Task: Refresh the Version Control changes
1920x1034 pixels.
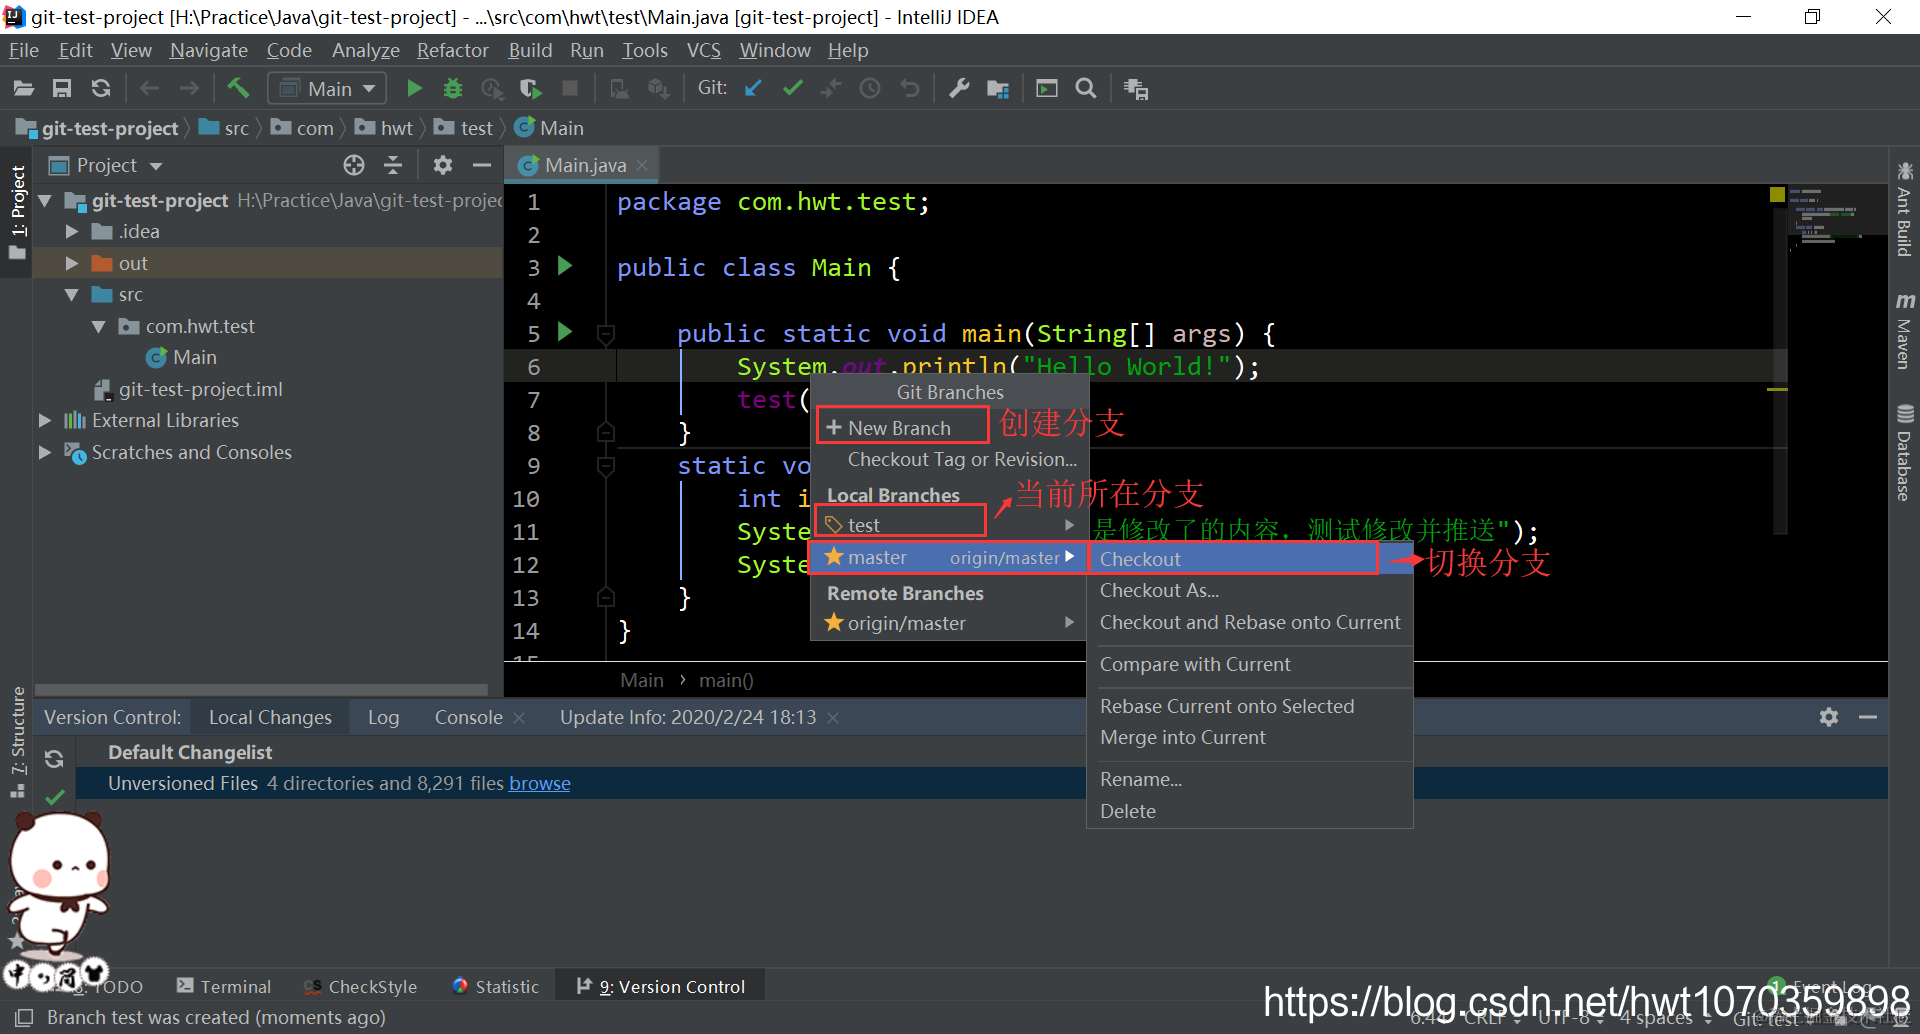Action: click(54, 759)
